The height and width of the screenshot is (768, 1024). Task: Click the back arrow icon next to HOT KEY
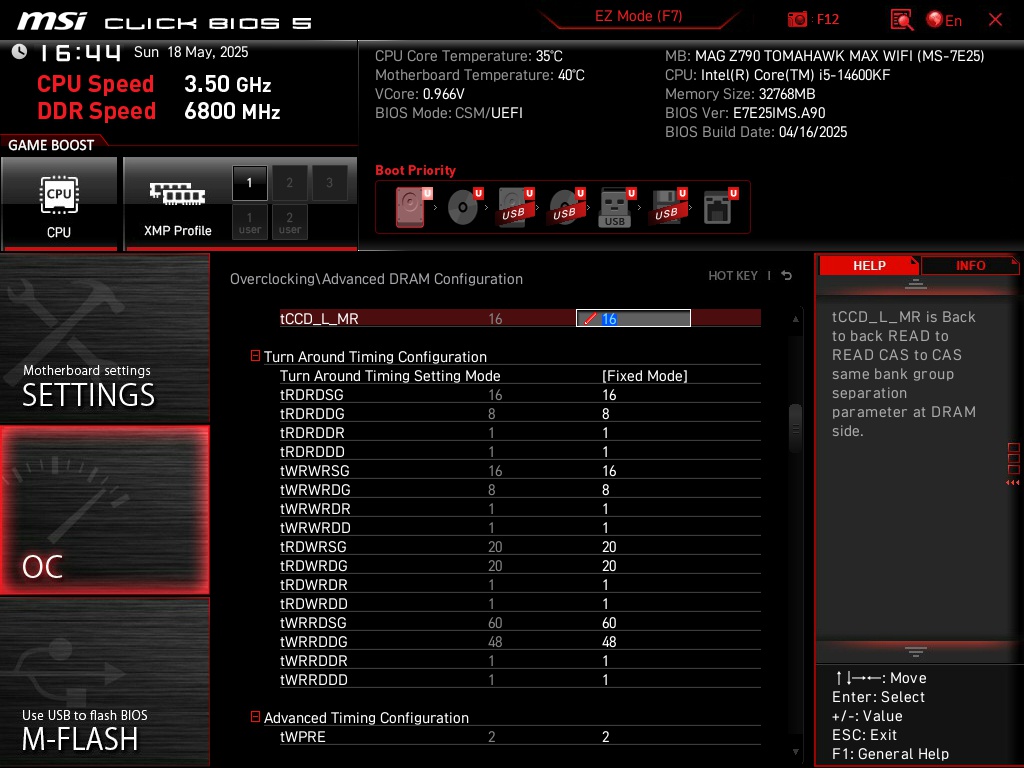point(787,276)
